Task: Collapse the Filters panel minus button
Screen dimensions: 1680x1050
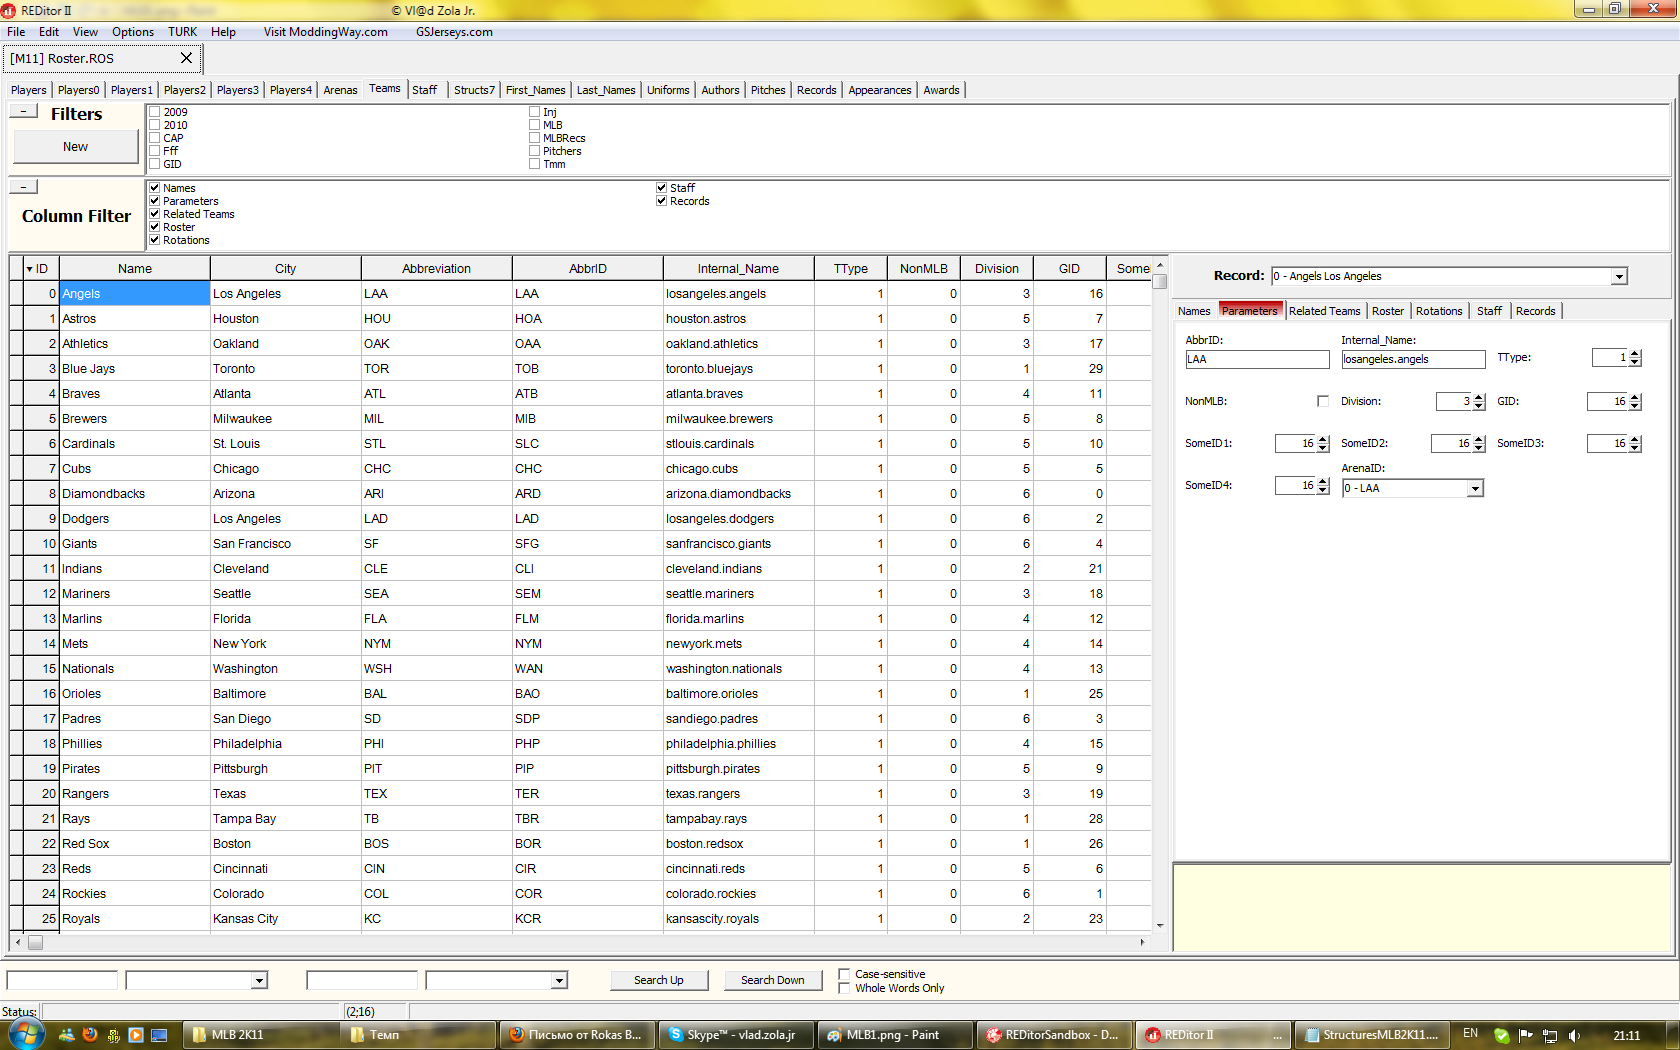Action: click(23, 111)
